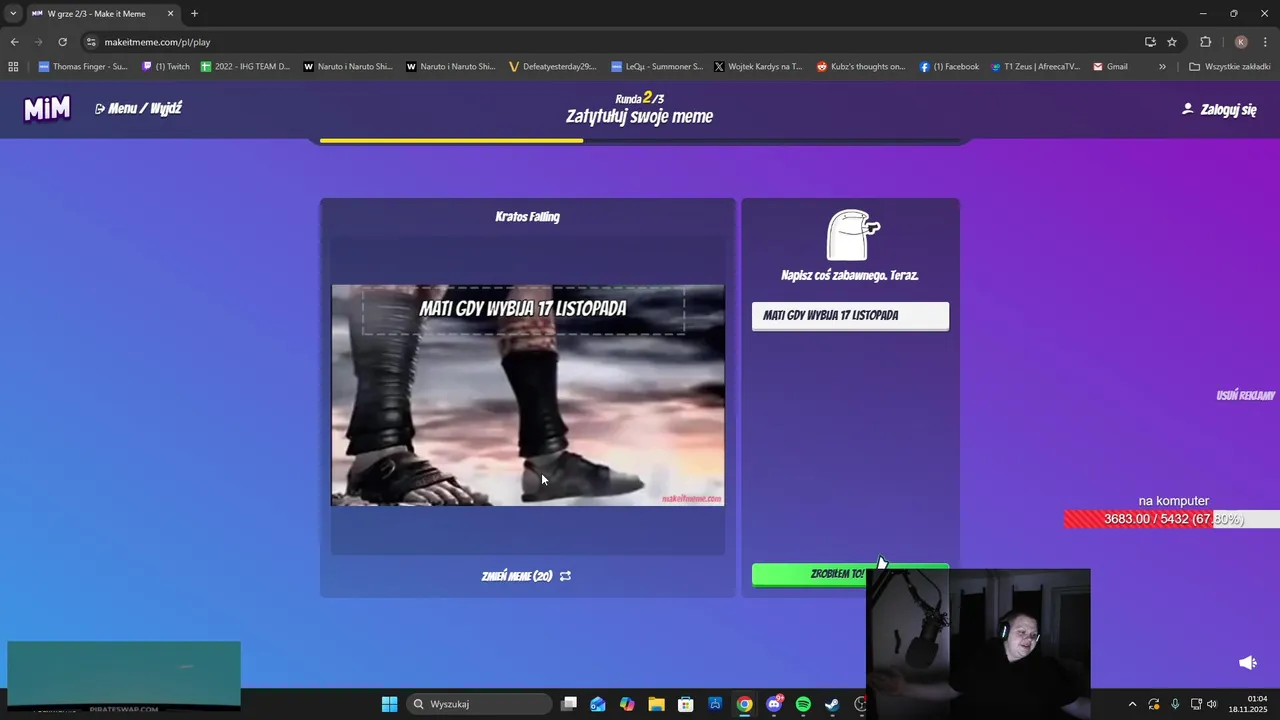The image size is (1280, 720).
Task: Open Chrome apps grid icon
Action: point(13,67)
